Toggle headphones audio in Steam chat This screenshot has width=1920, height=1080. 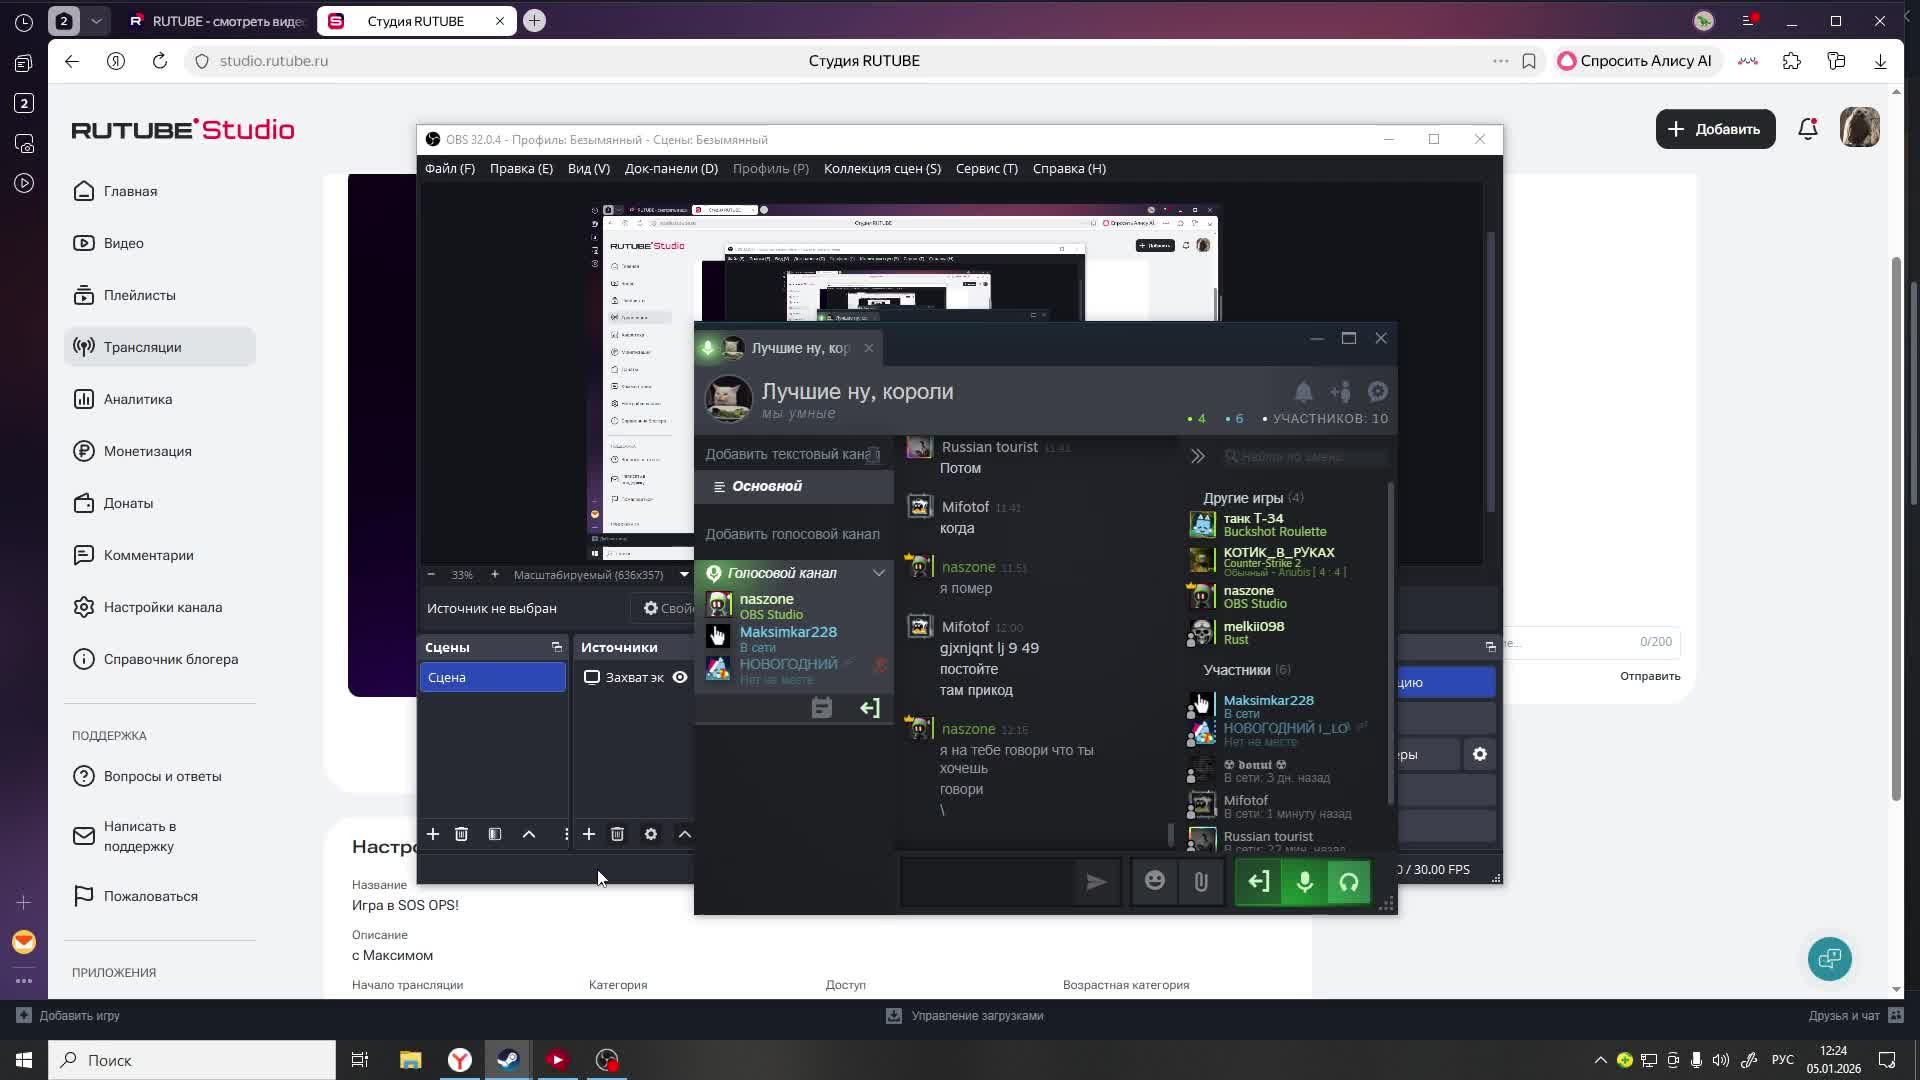(x=1349, y=882)
